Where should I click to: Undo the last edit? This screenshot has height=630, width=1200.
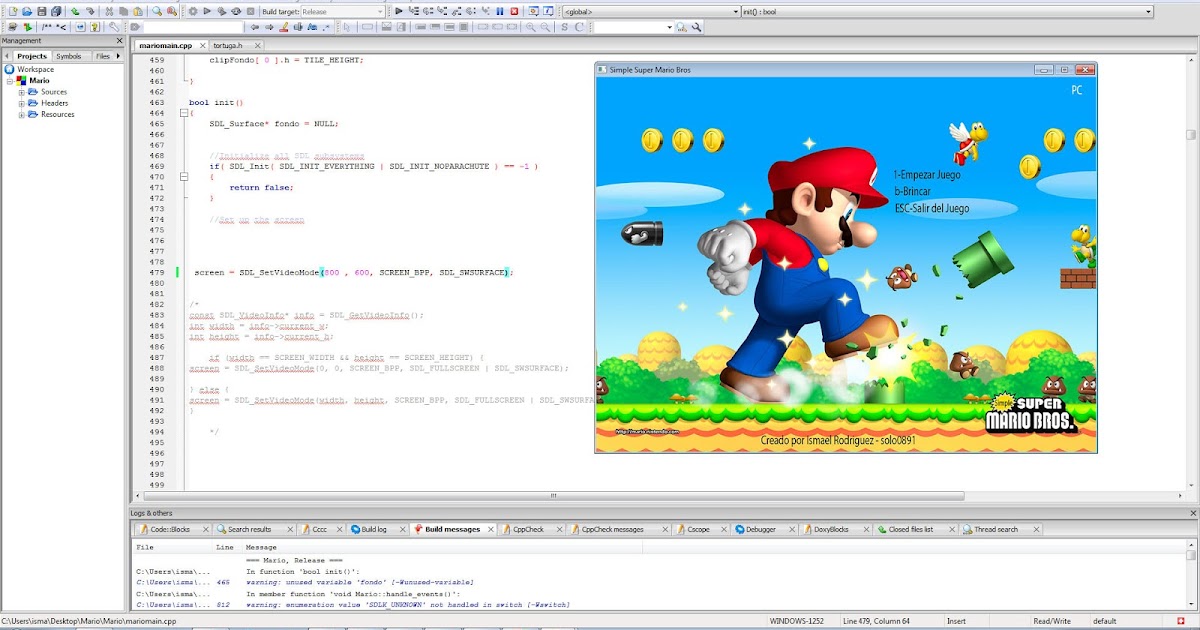point(73,10)
